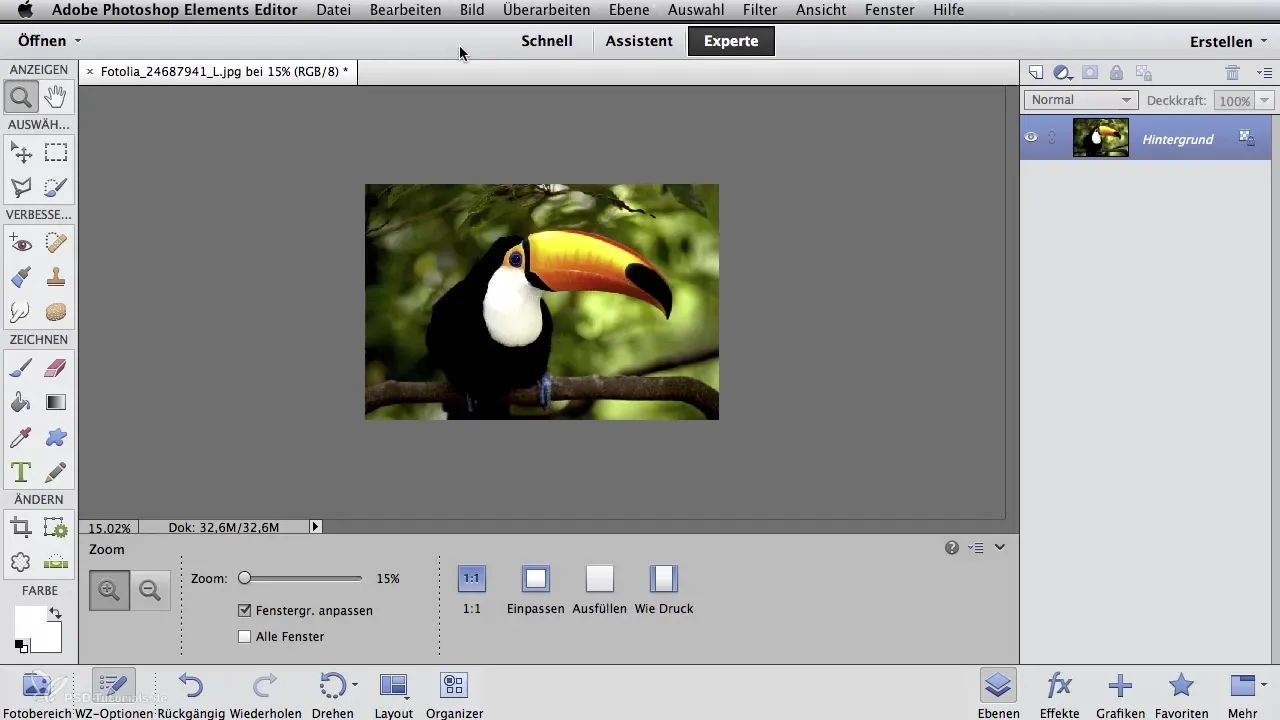
Task: Open the Mehr dropdown arrow
Action: (1264, 686)
